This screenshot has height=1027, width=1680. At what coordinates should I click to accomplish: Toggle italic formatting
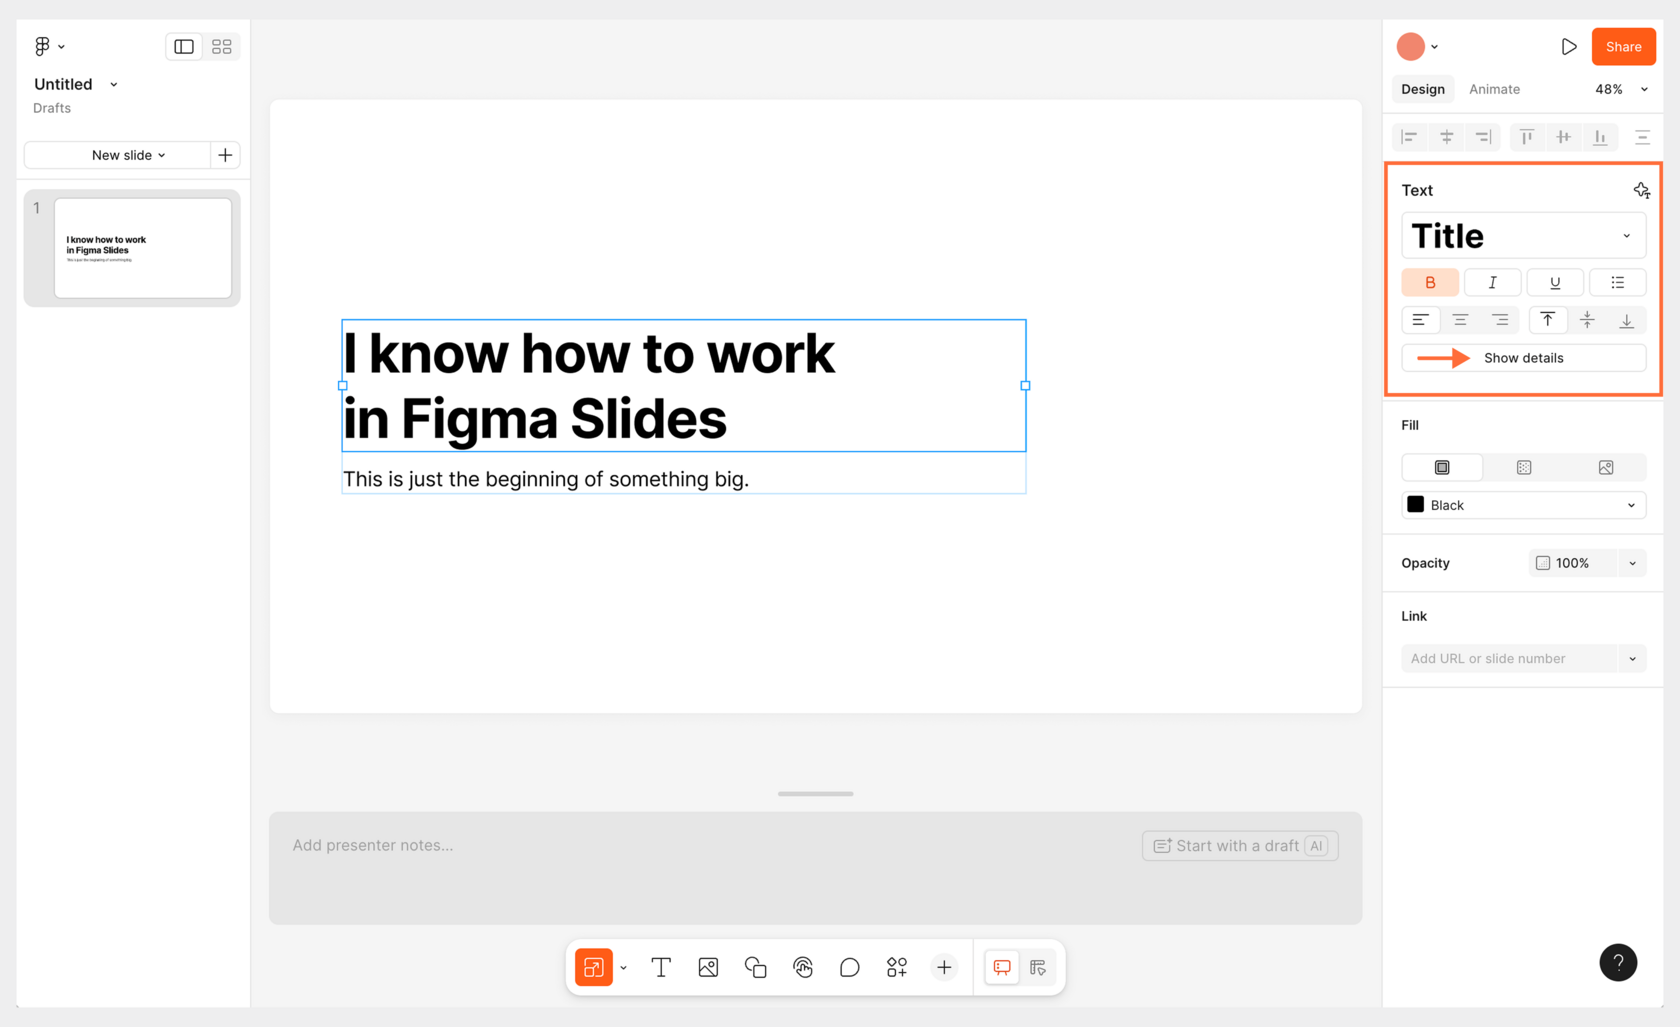tap(1492, 282)
